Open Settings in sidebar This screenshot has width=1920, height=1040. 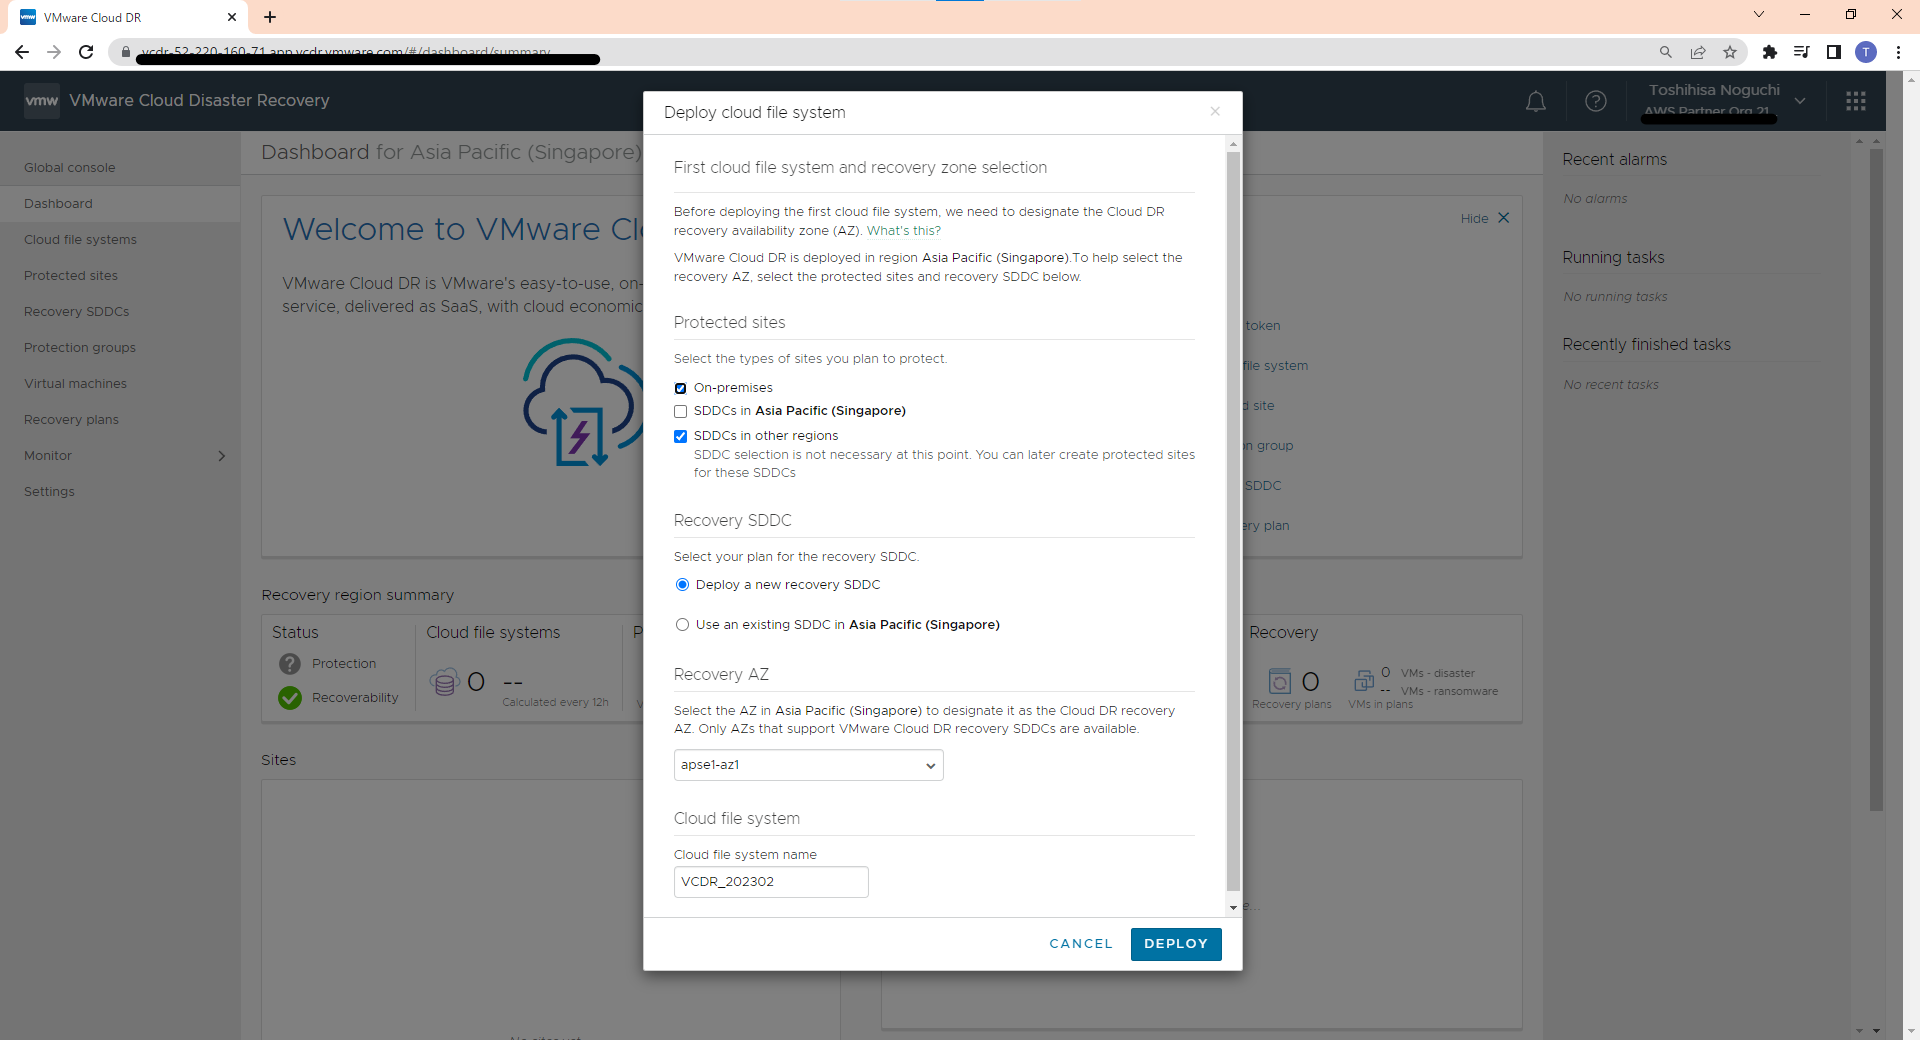click(49, 492)
